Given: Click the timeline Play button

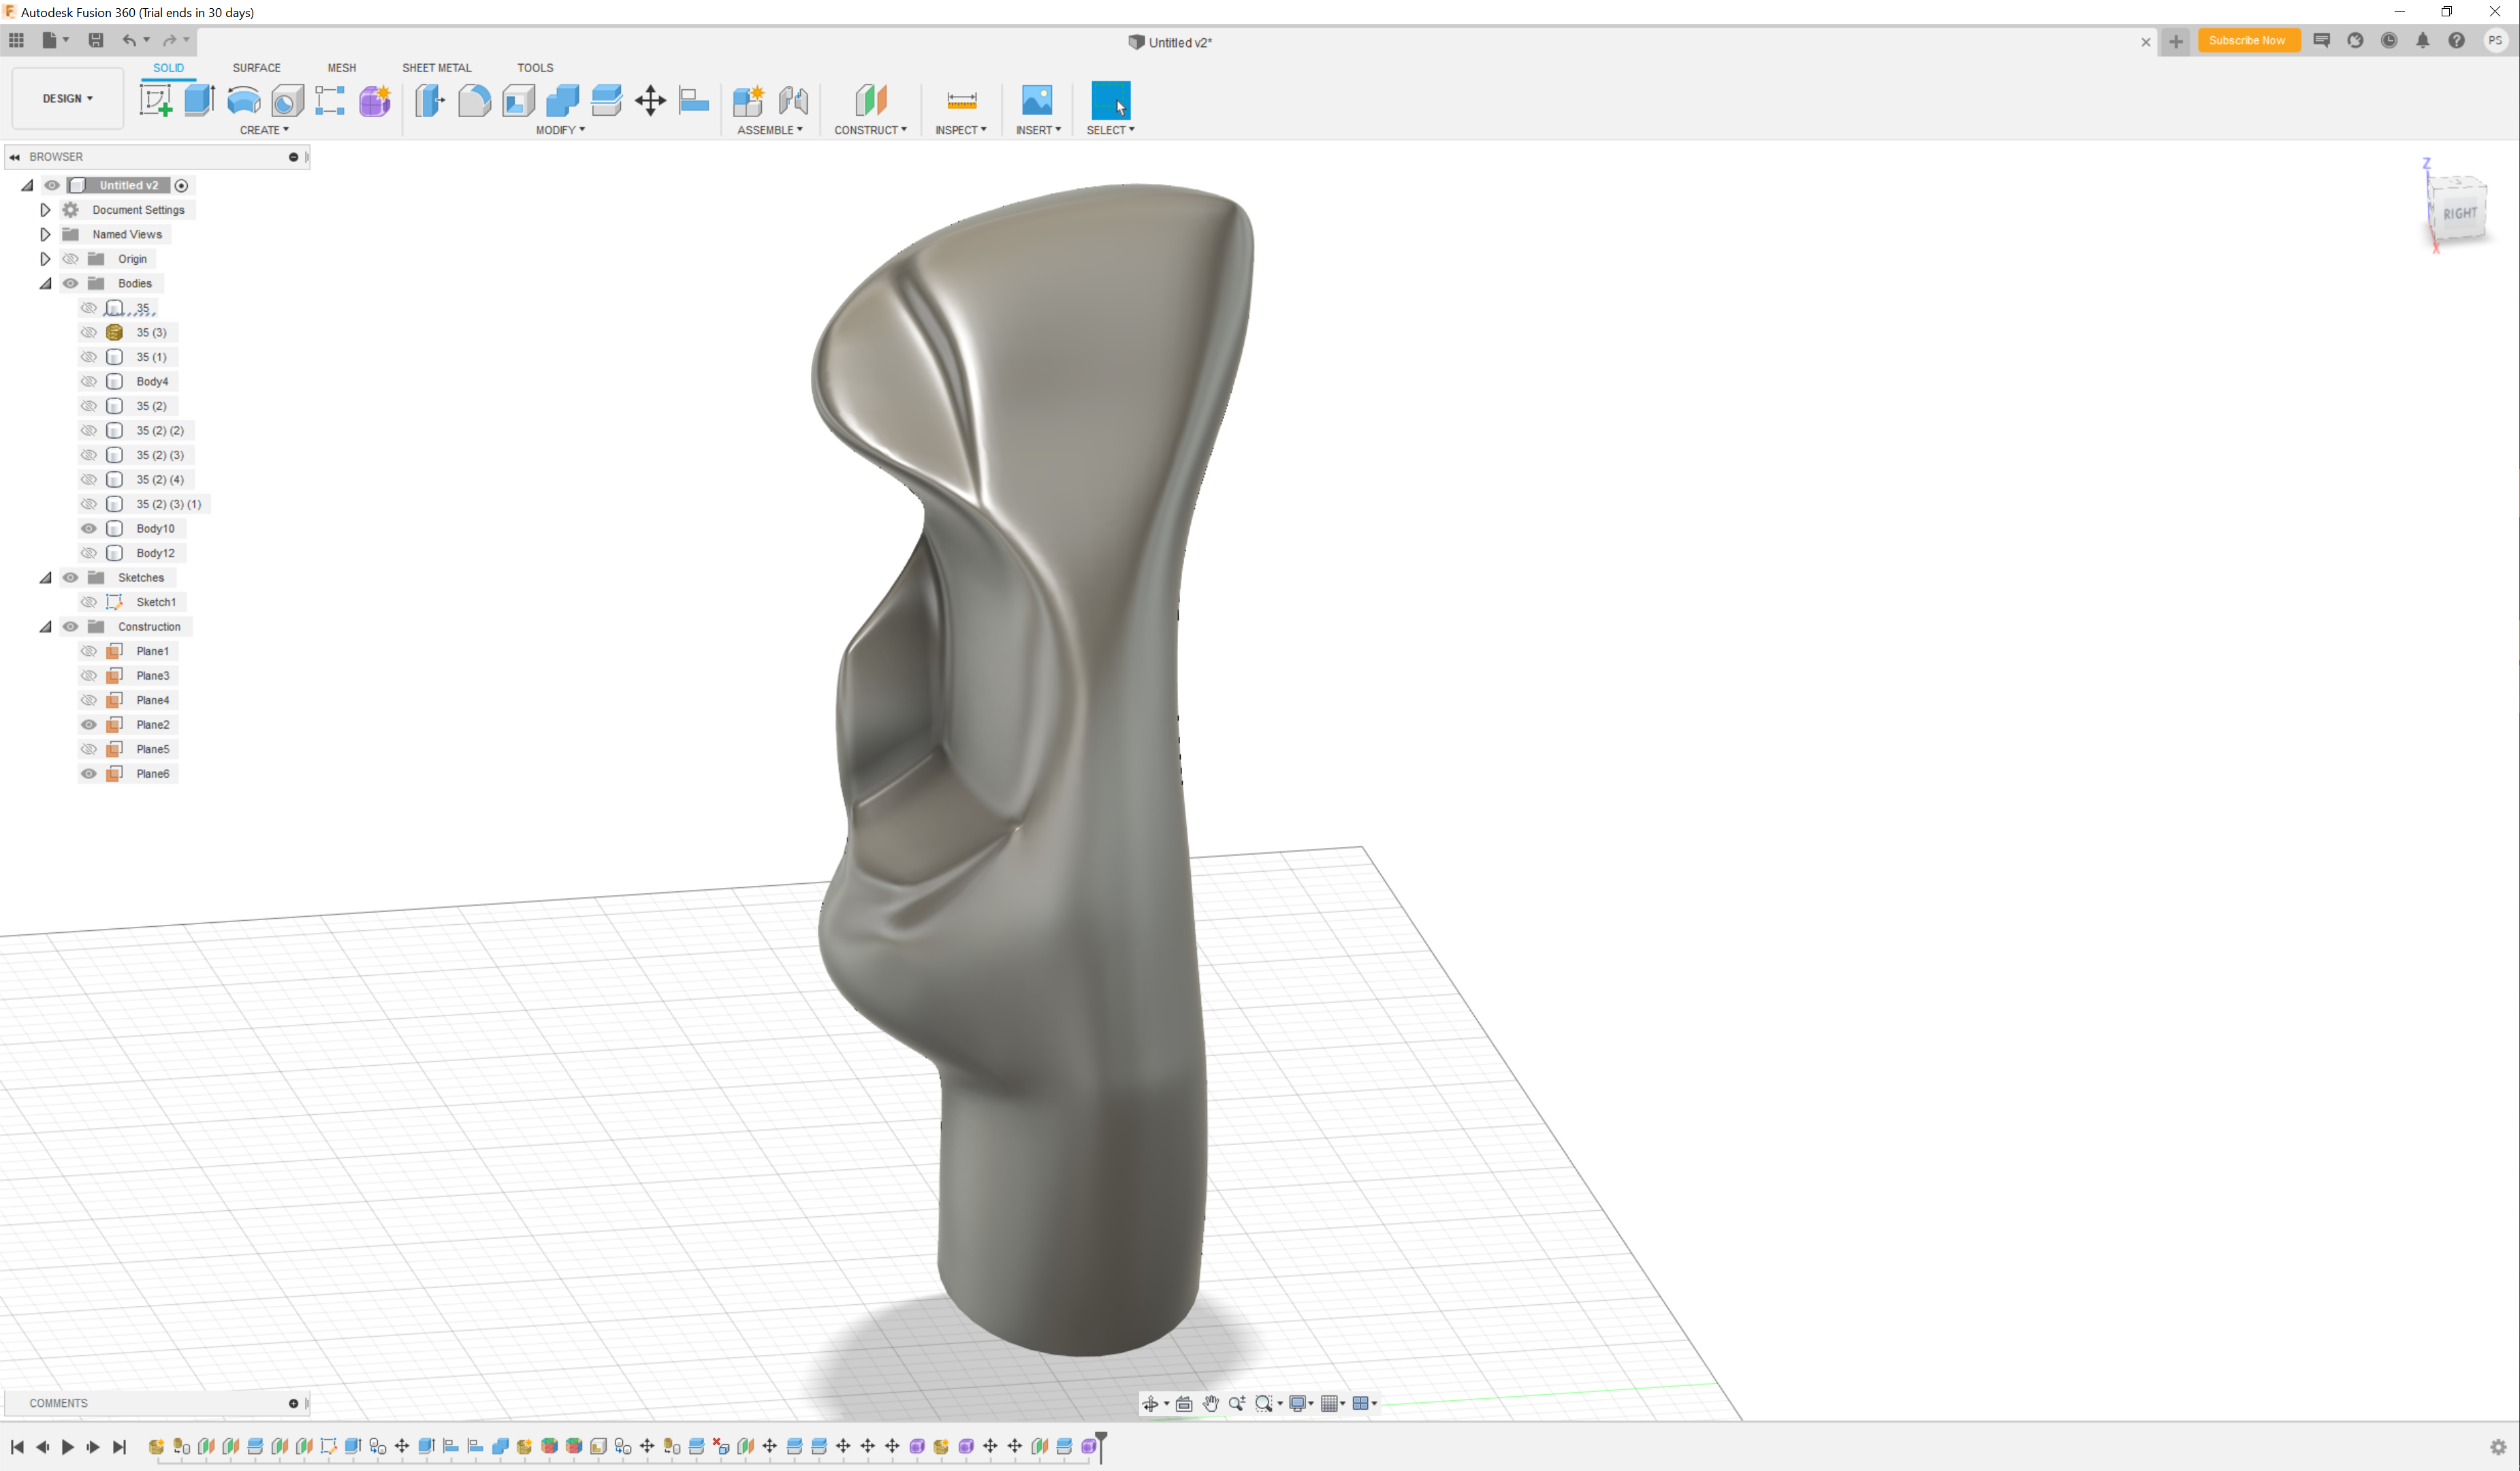Looking at the screenshot, I should 67,1447.
